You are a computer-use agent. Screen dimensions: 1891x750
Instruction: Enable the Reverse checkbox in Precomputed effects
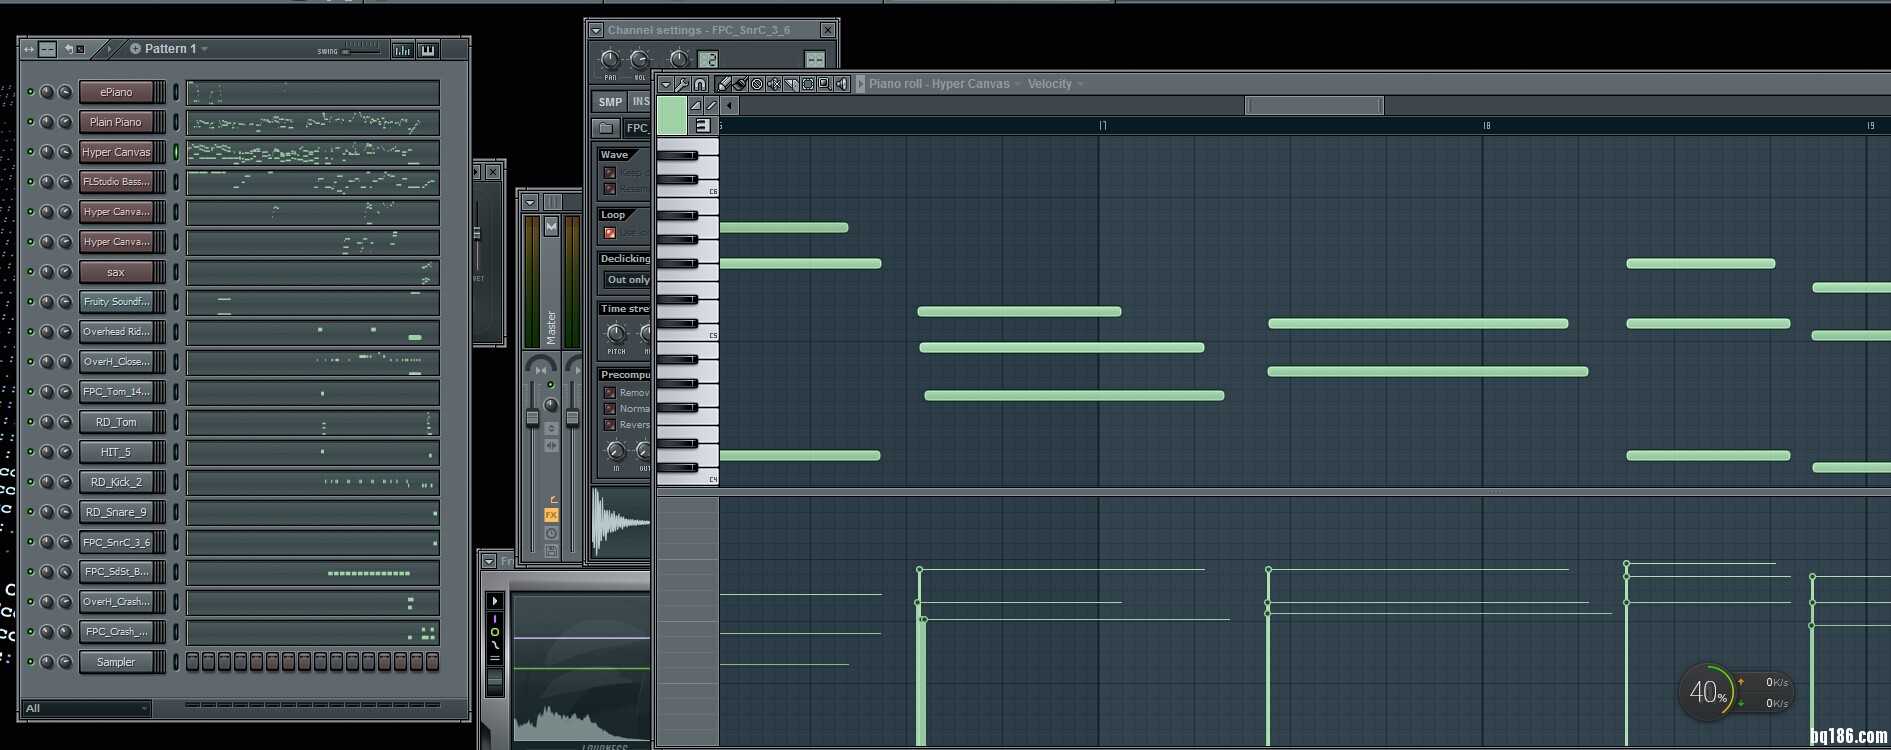click(609, 425)
